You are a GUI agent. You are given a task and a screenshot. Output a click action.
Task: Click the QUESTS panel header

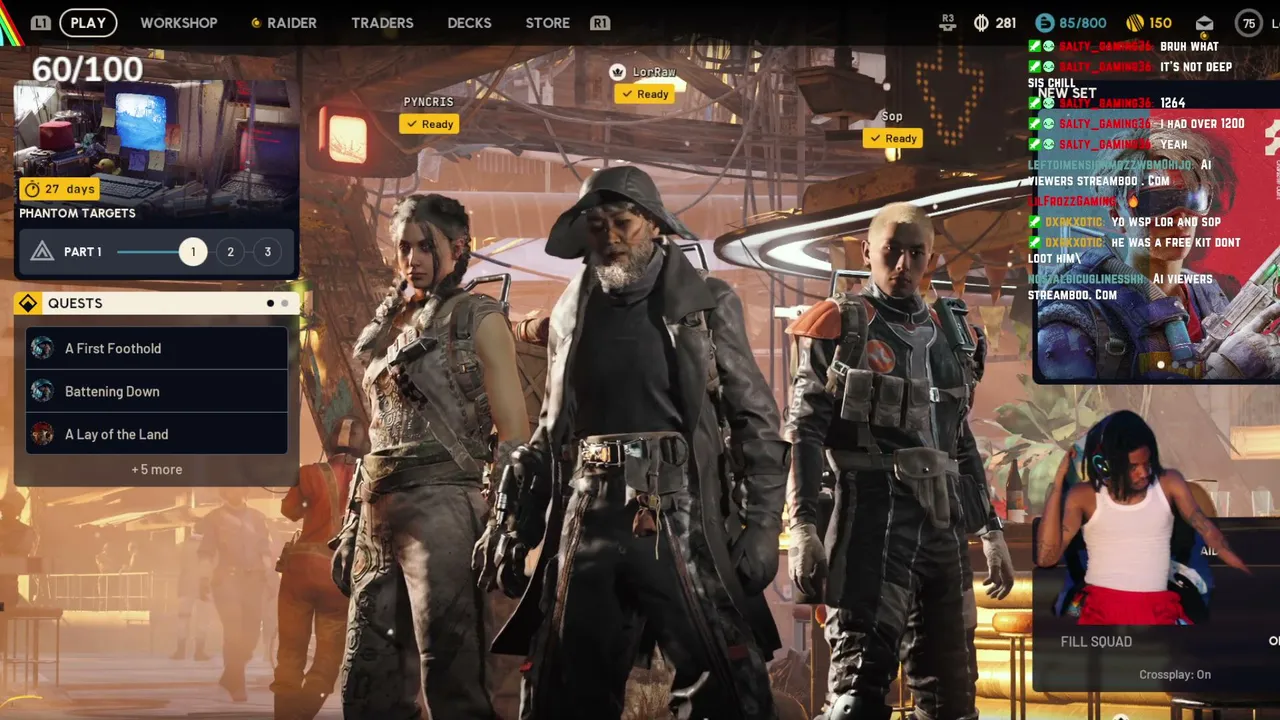click(x=157, y=303)
